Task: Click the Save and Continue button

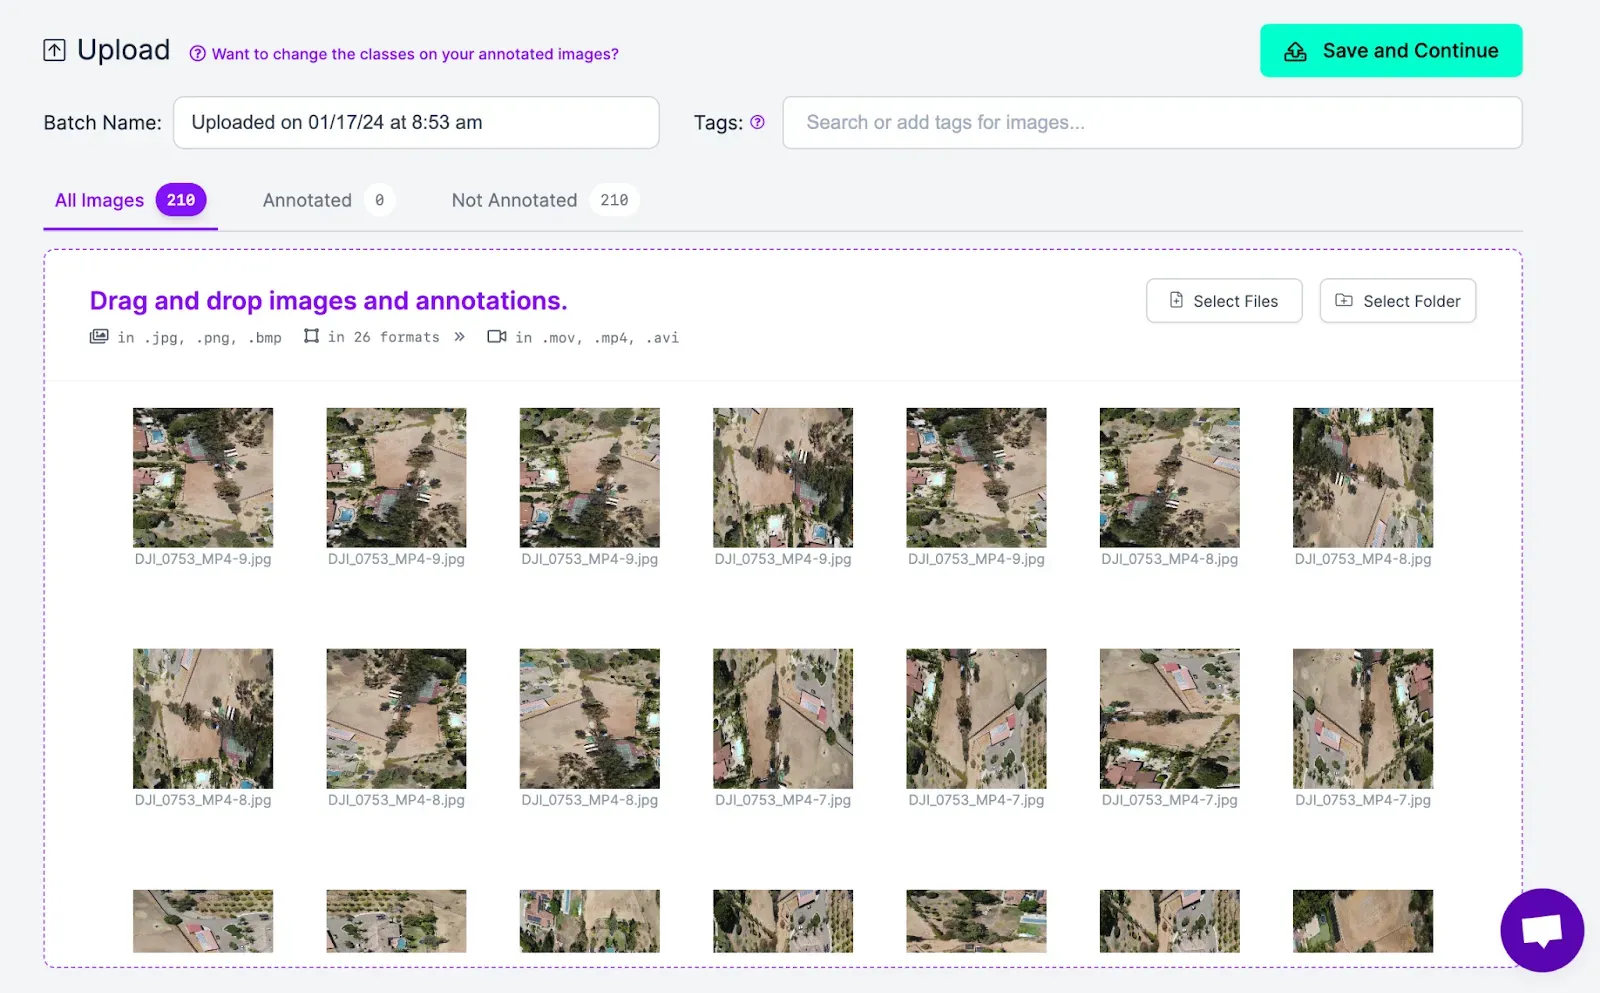Action: click(x=1391, y=51)
